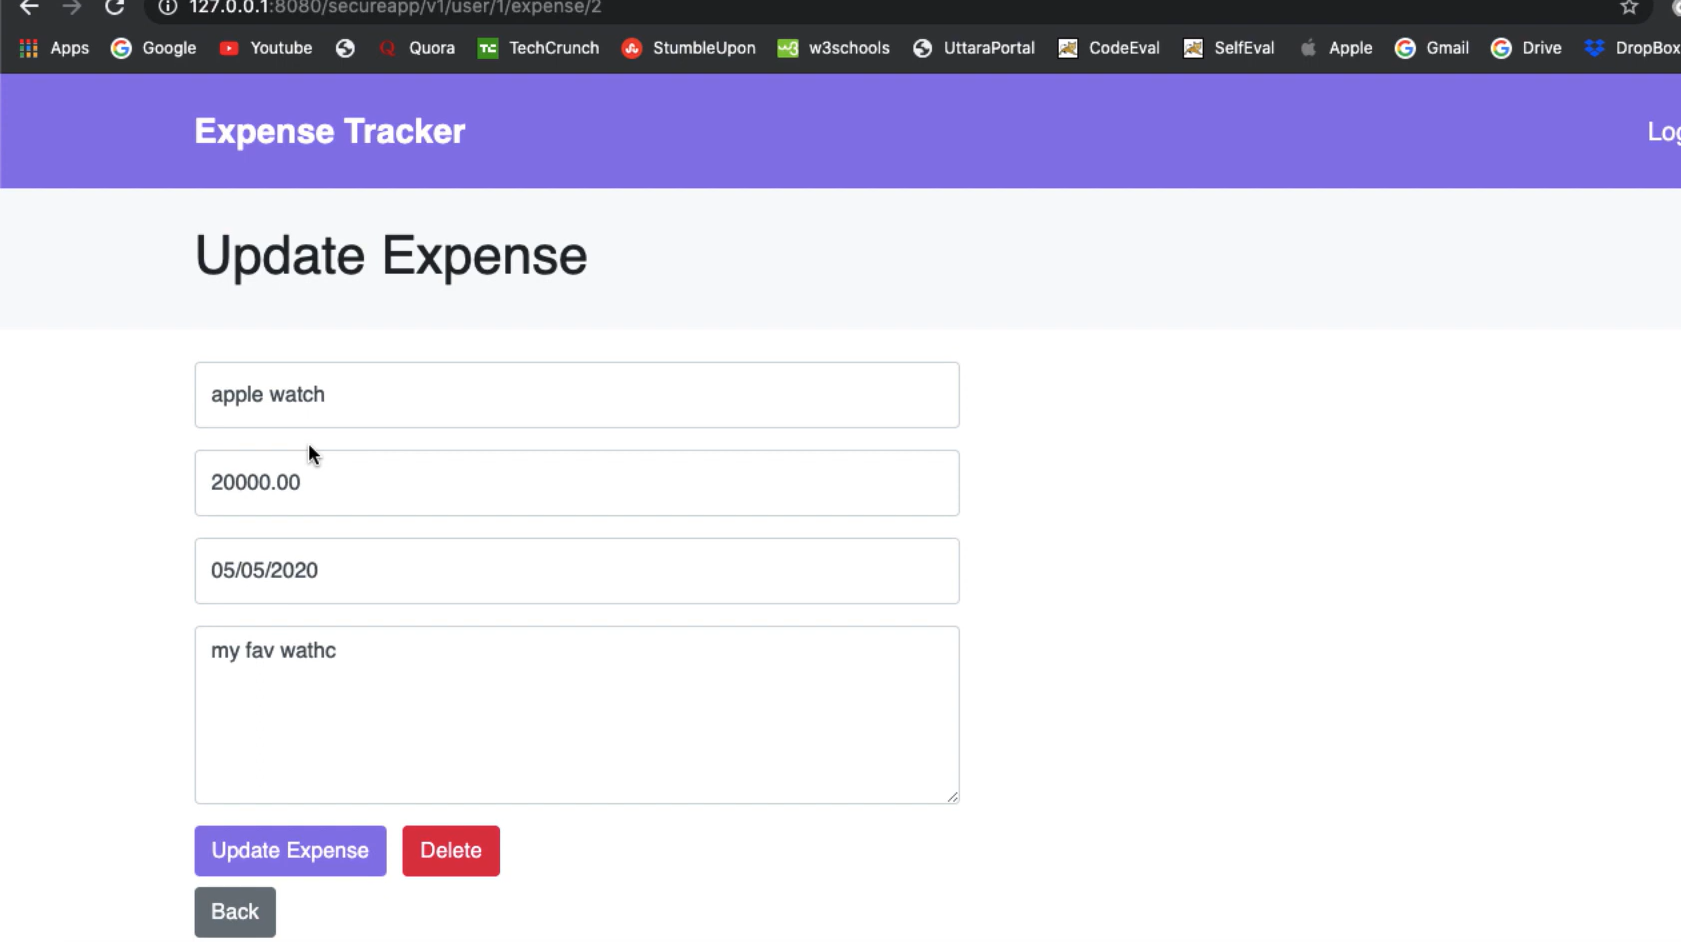This screenshot has width=1681, height=942.
Task: Click the Update Expense button
Action: [290, 850]
